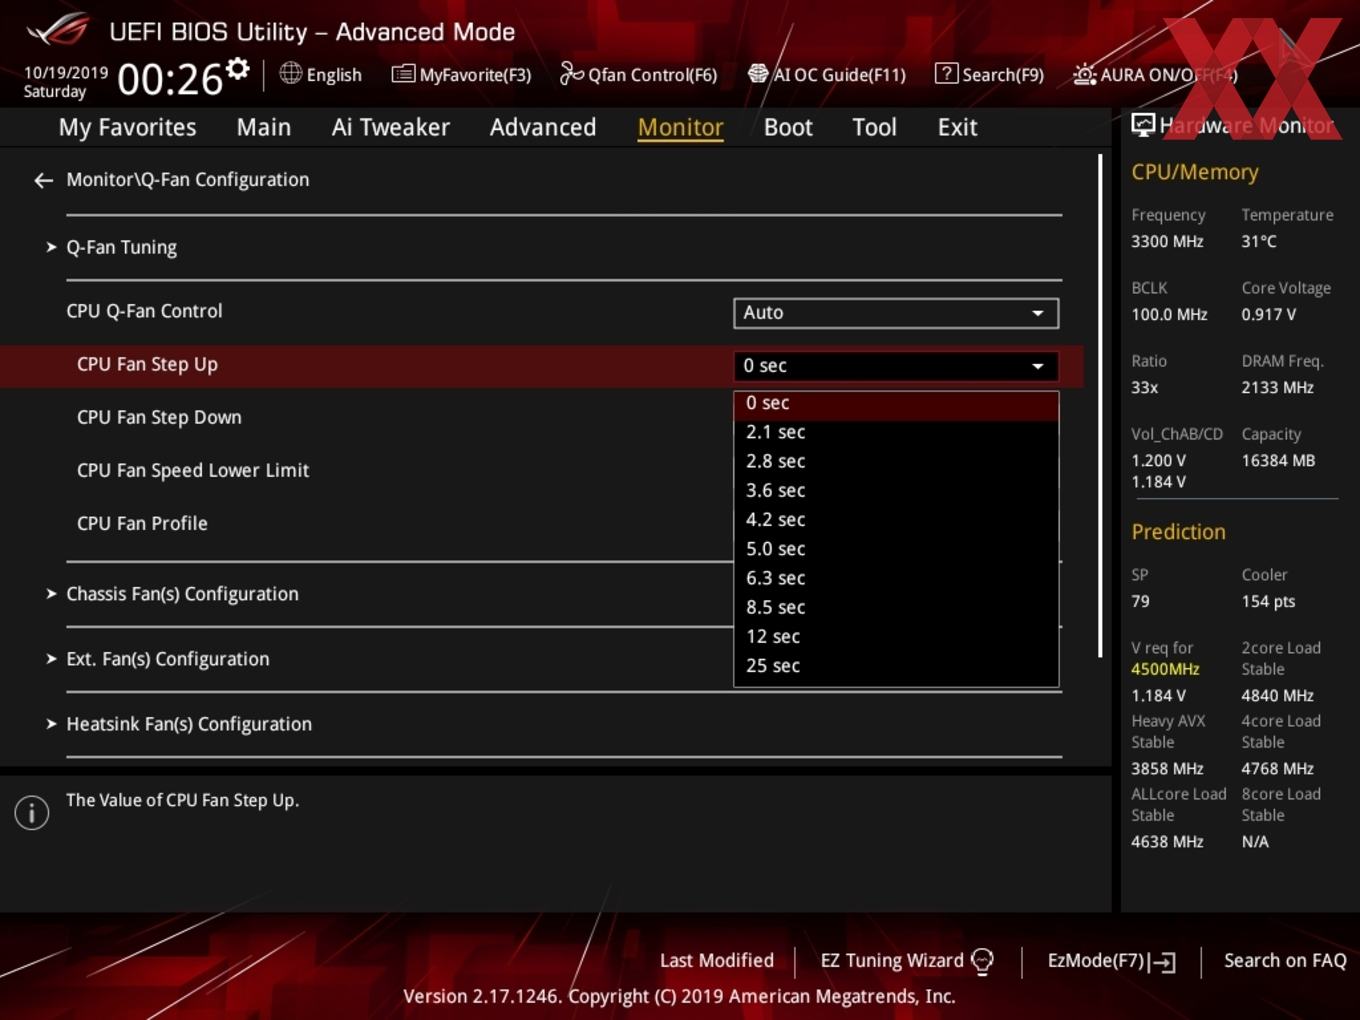Click the Temperature 31°C reading
This screenshot has height=1020, width=1360.
coord(1259,241)
